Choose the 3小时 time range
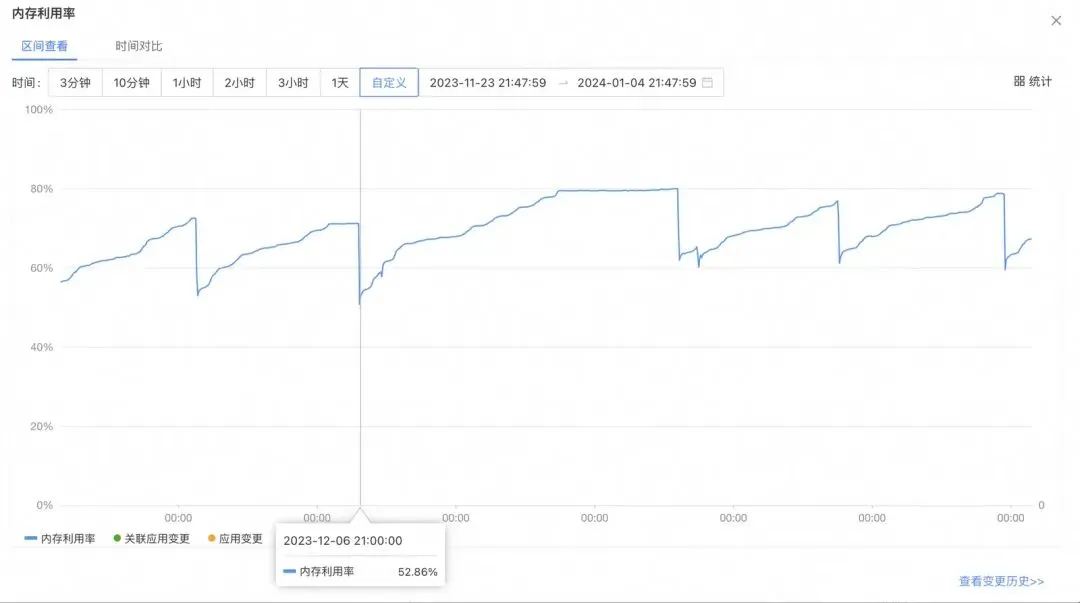This screenshot has width=1080, height=603. click(293, 83)
